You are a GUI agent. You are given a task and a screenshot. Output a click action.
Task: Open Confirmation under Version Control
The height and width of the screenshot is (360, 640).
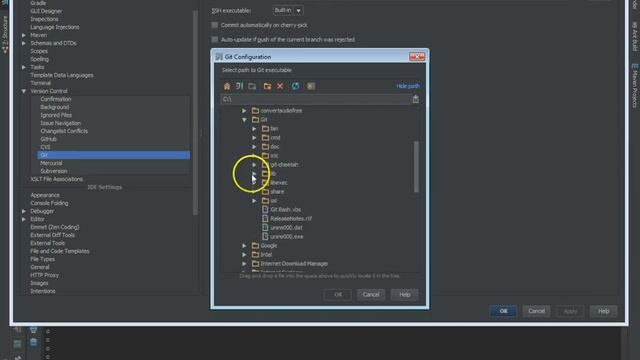(56, 99)
